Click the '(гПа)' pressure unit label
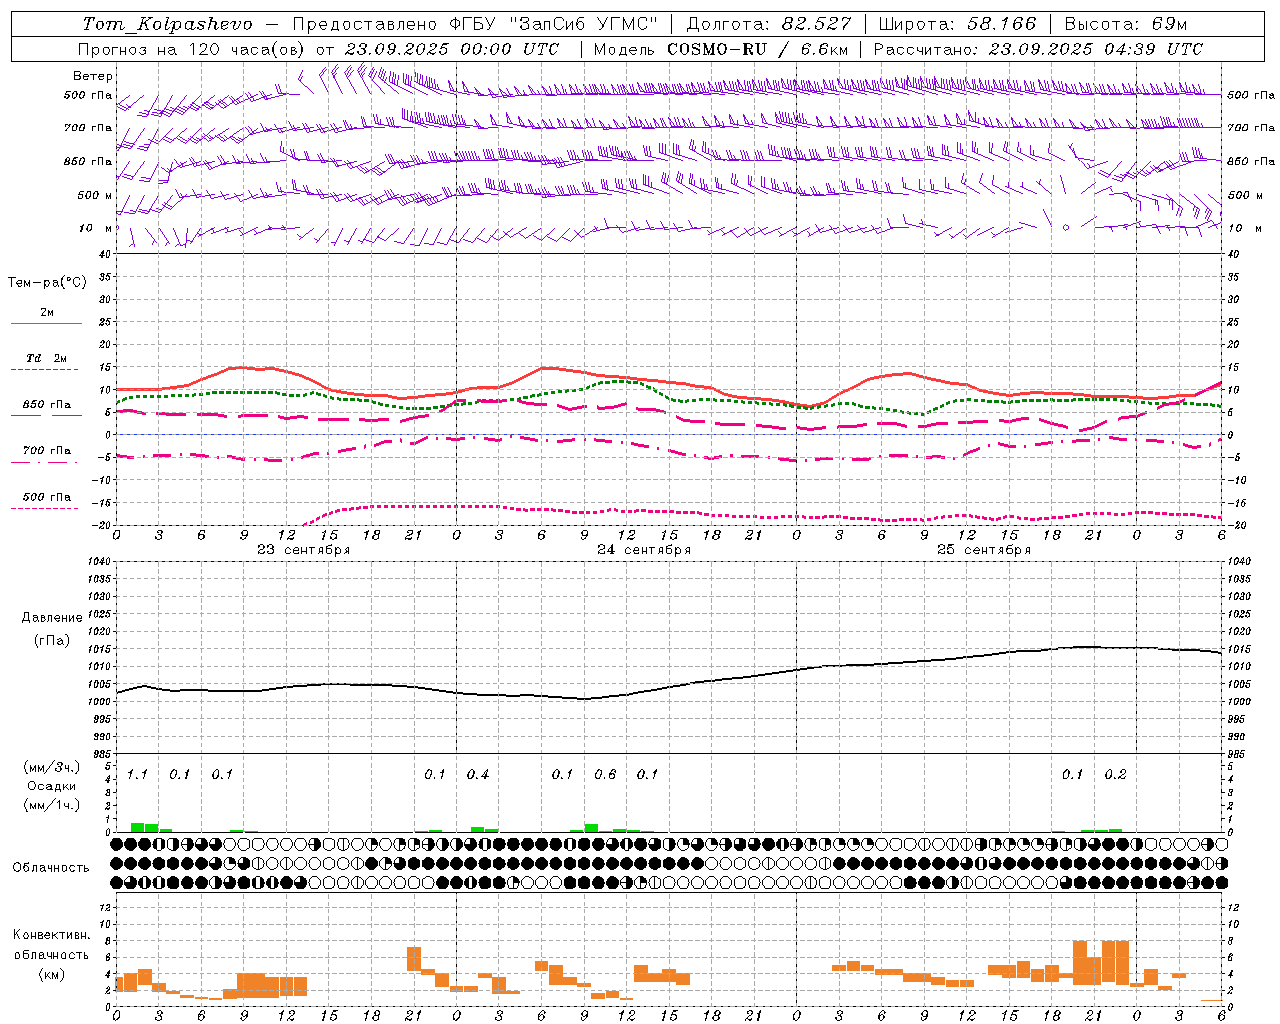 pyautogui.click(x=52, y=641)
